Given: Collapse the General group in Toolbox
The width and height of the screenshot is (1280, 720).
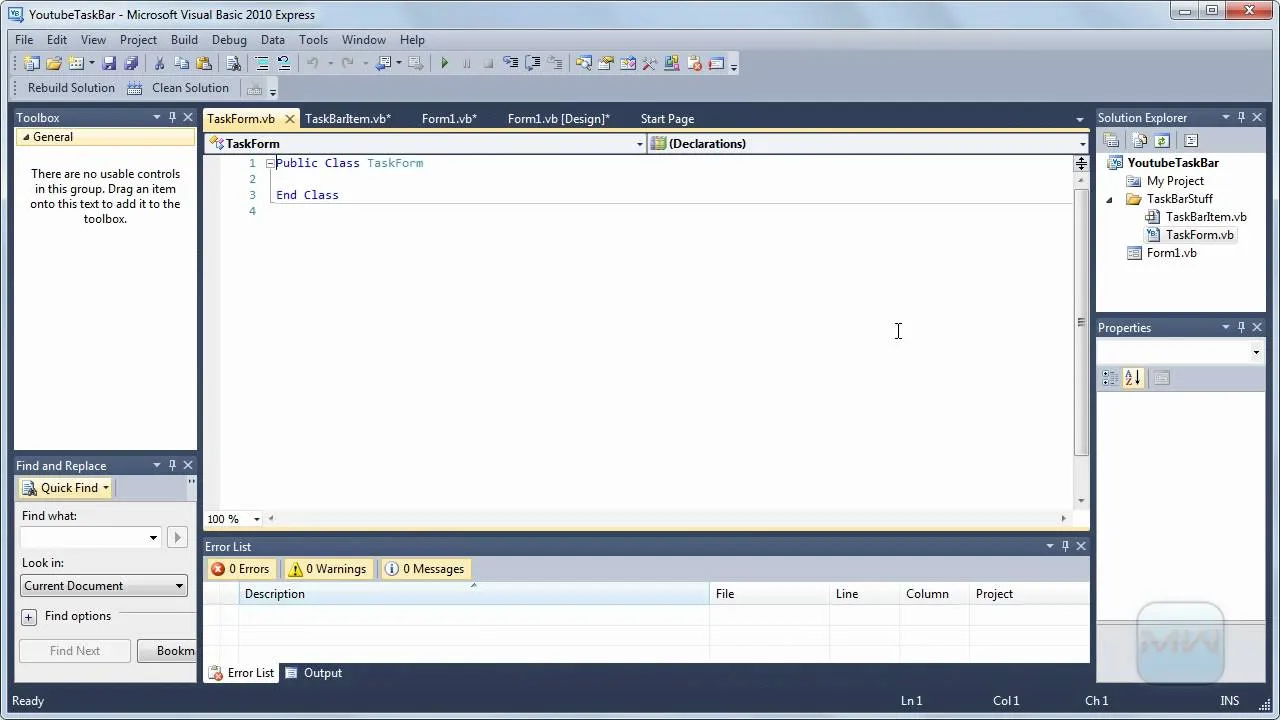Looking at the screenshot, I should [x=26, y=137].
